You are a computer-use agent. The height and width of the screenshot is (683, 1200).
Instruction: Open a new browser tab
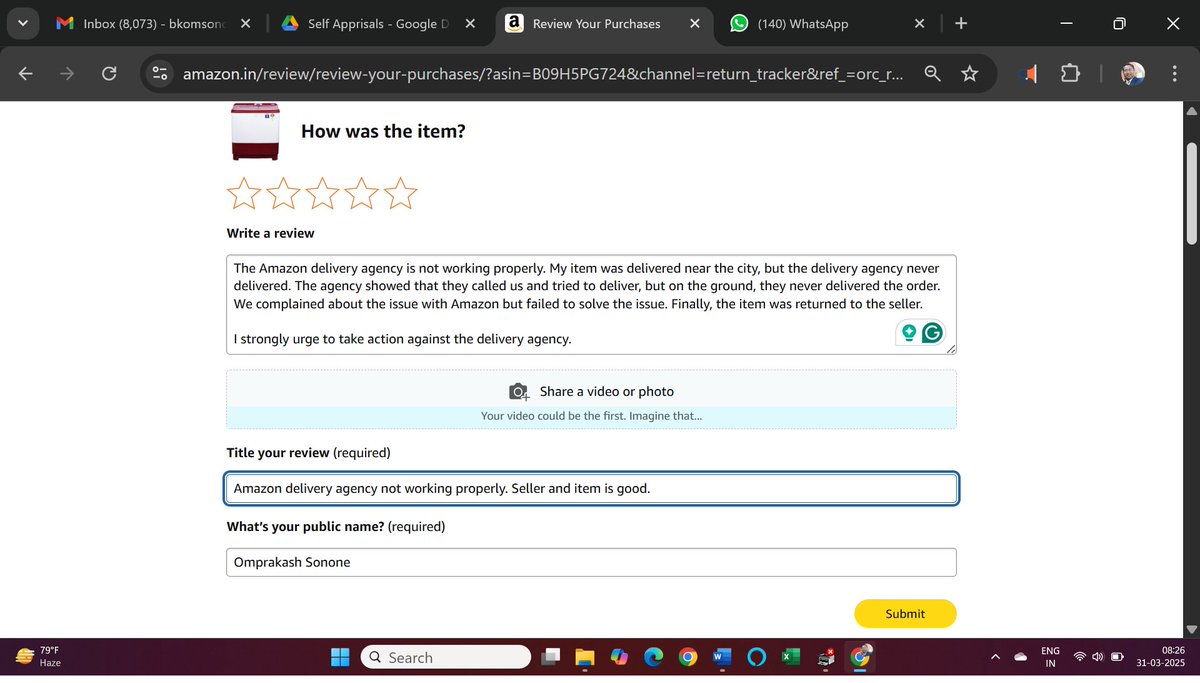[x=960, y=23]
